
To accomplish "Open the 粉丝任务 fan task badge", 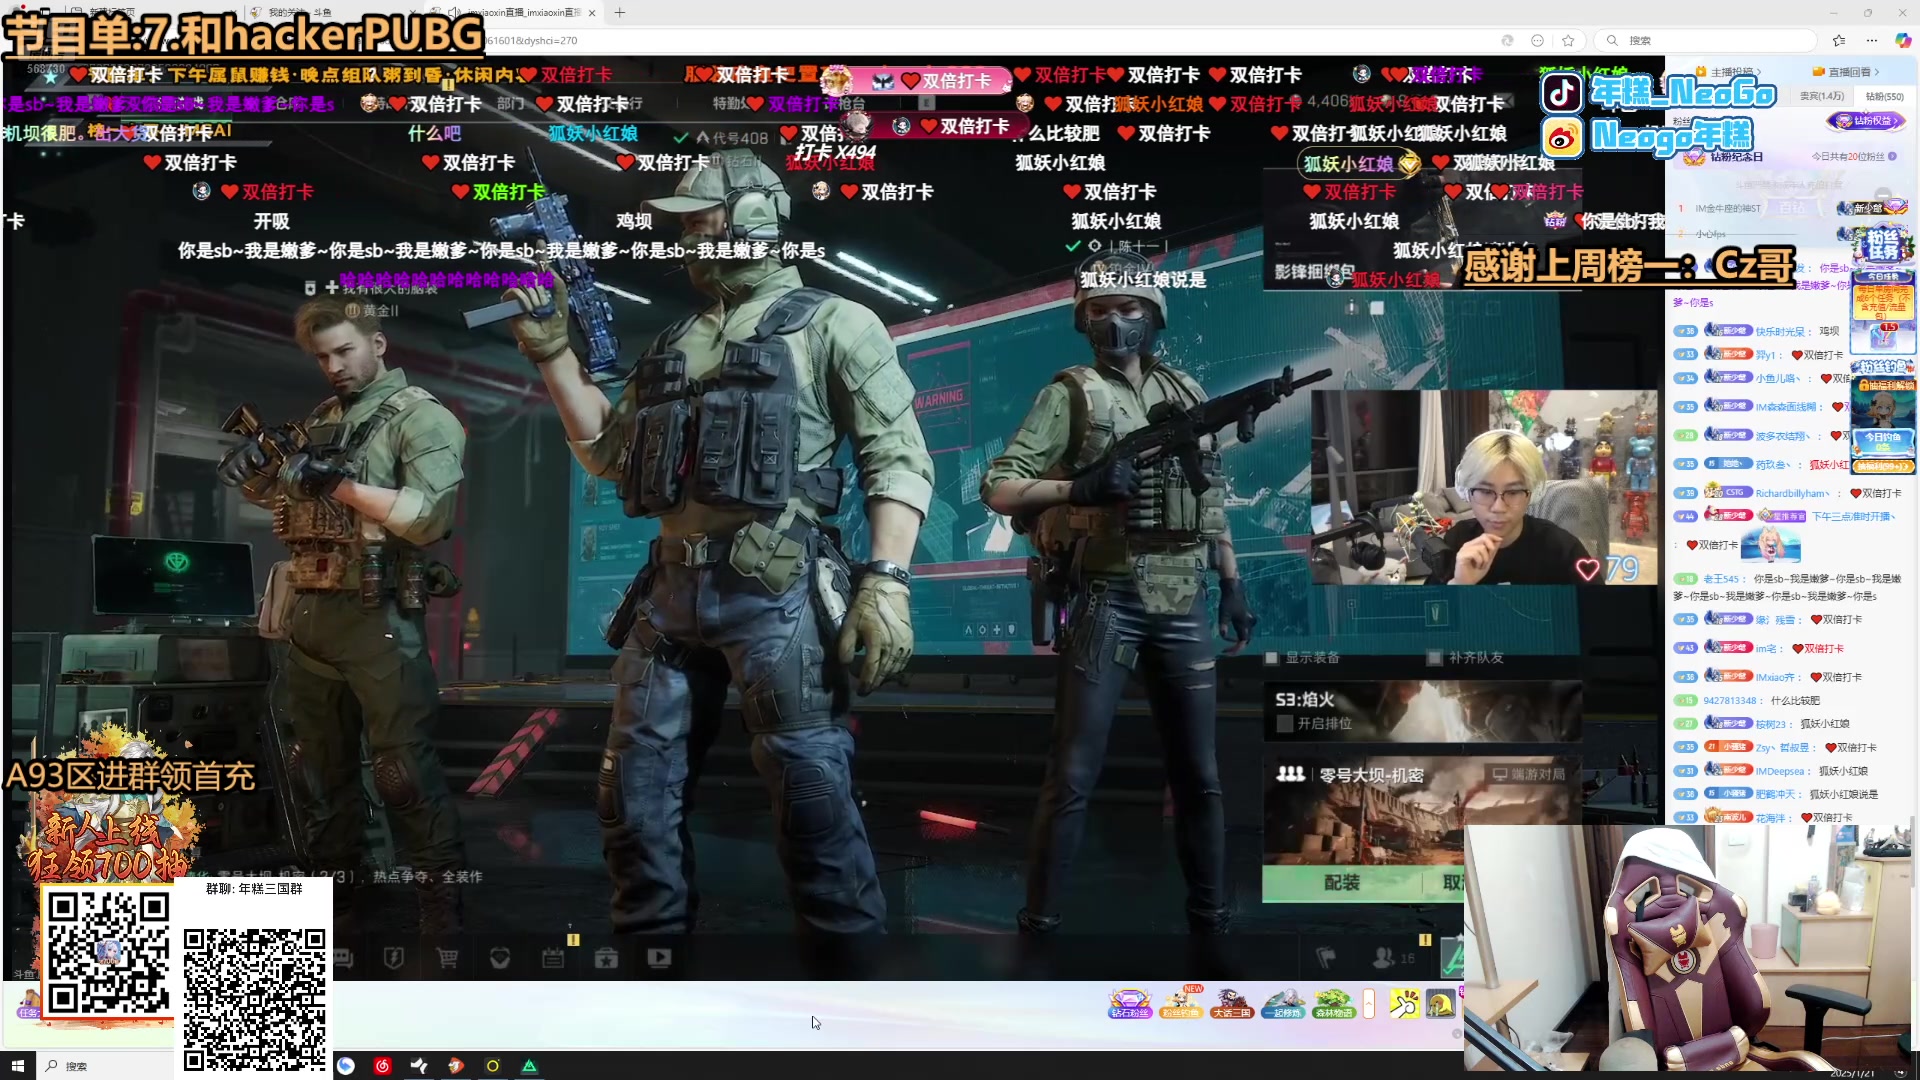I will tap(1883, 244).
